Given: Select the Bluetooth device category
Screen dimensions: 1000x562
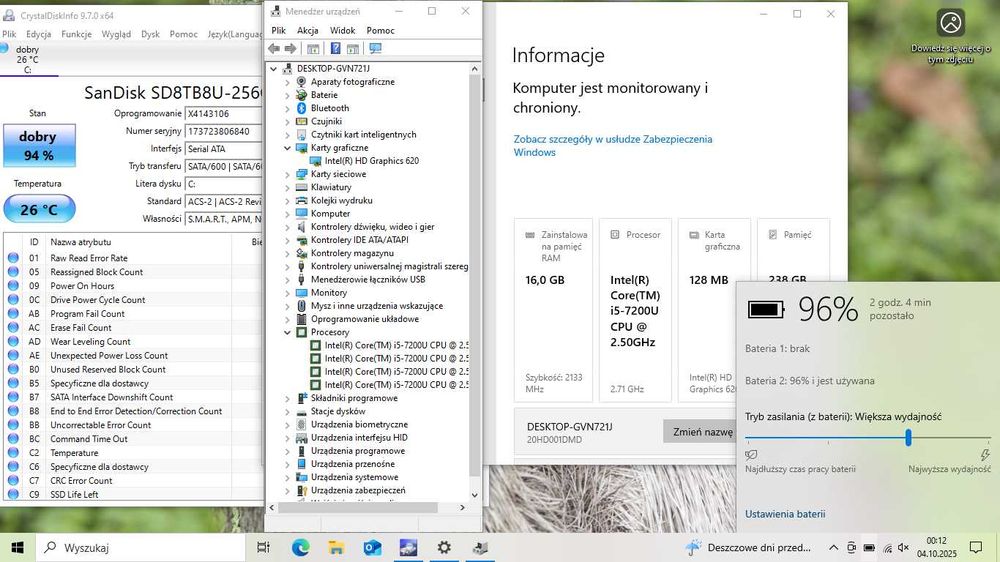Looking at the screenshot, I should tap(330, 108).
